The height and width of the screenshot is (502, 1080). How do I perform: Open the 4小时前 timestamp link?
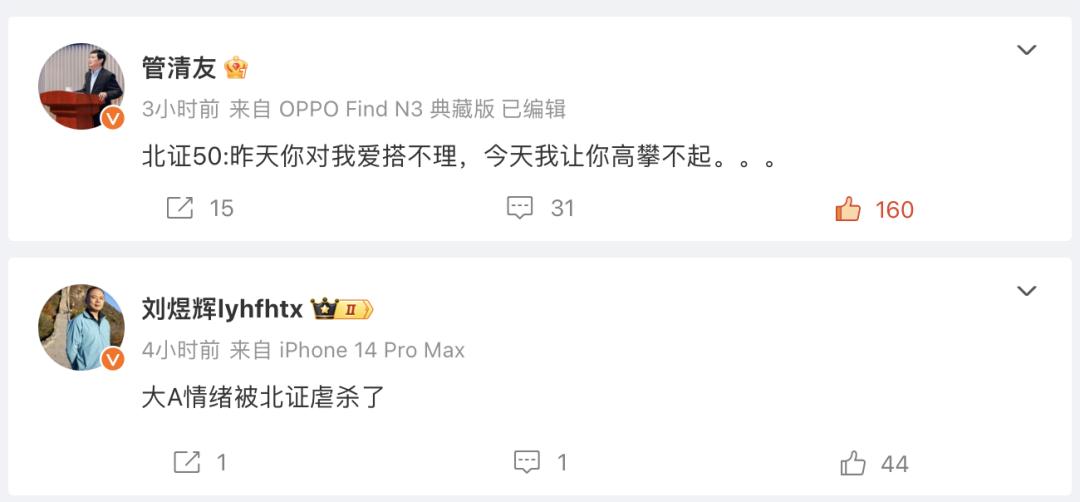(180, 351)
